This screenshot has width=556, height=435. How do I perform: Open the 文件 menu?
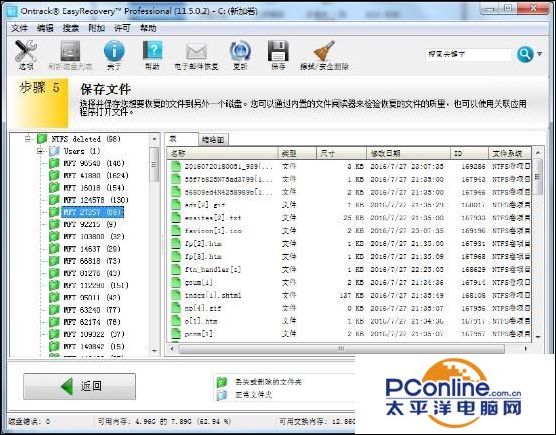19,28
